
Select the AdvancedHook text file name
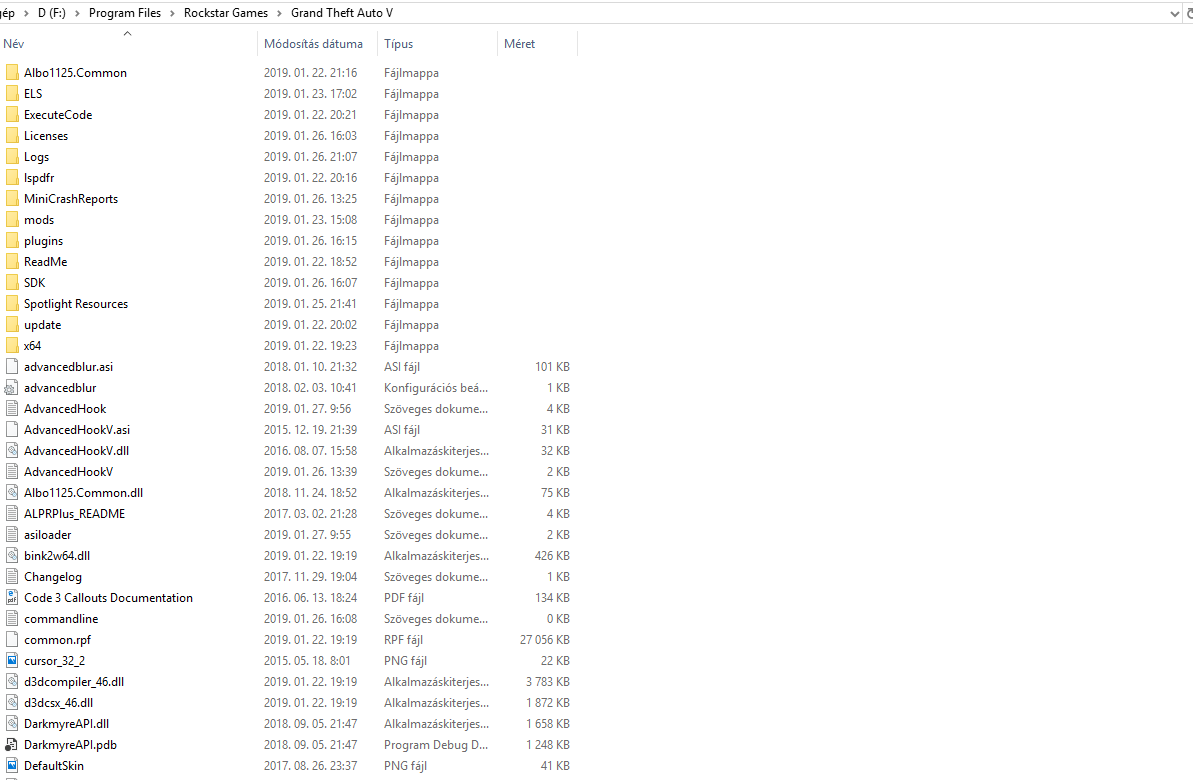(65, 409)
